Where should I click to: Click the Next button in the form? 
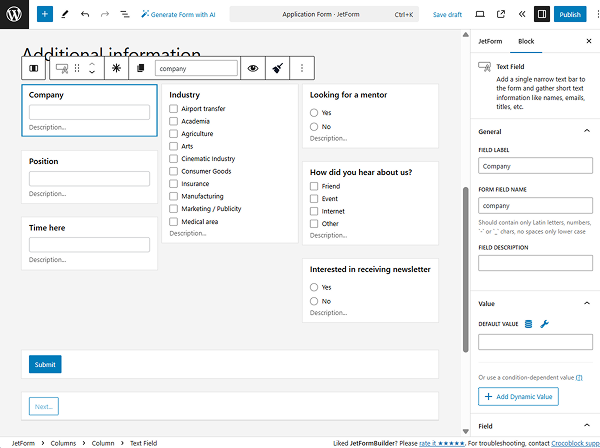pyautogui.click(x=44, y=406)
